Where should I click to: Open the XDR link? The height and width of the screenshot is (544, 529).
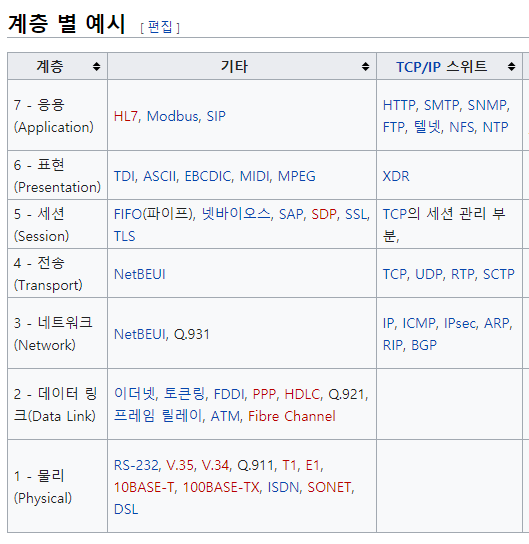396,176
